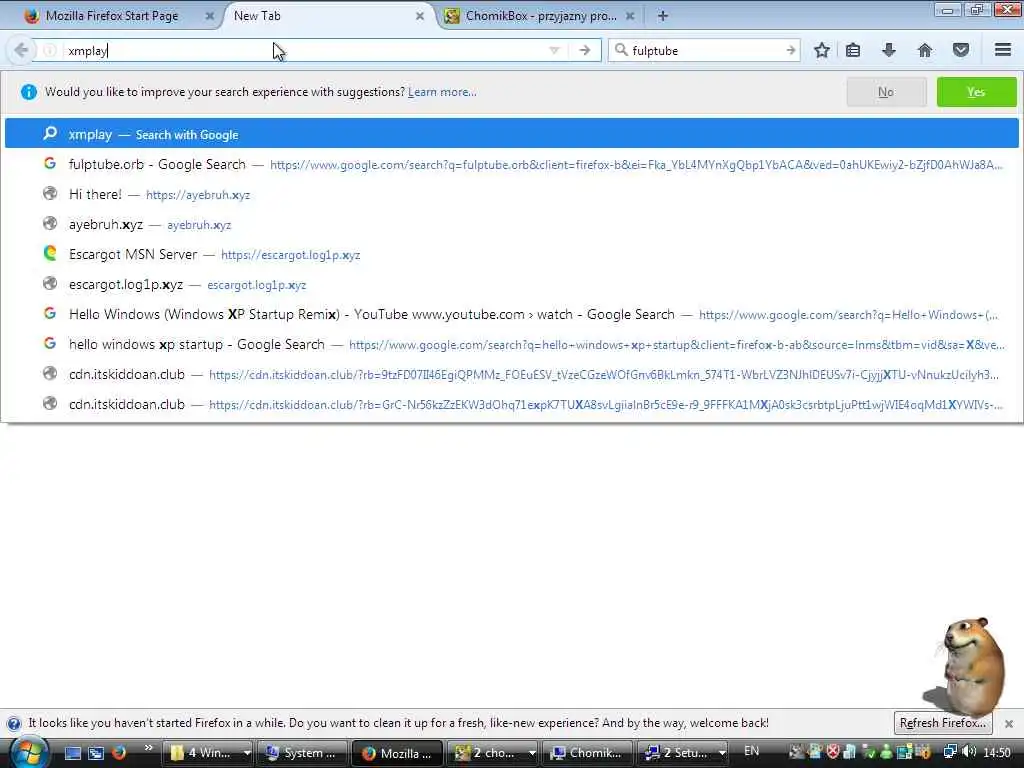Show bookmarks with the clipboard list icon
The width and height of the screenshot is (1024, 768).
click(853, 50)
